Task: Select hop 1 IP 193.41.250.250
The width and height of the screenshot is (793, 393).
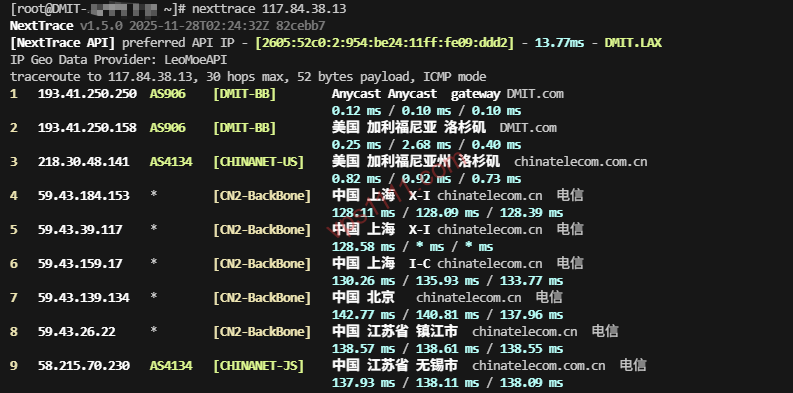Action: click(x=87, y=94)
